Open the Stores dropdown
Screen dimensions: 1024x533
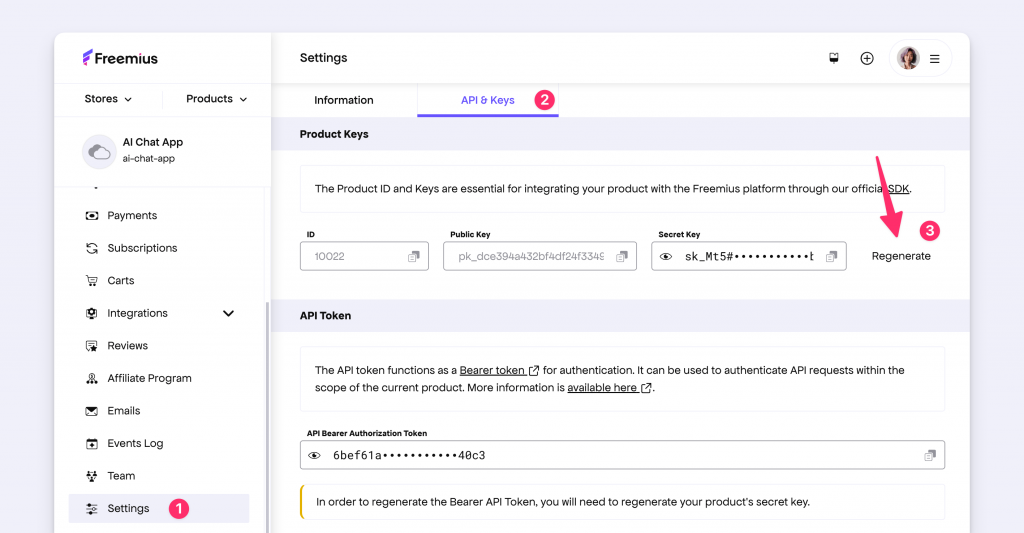click(x=108, y=99)
